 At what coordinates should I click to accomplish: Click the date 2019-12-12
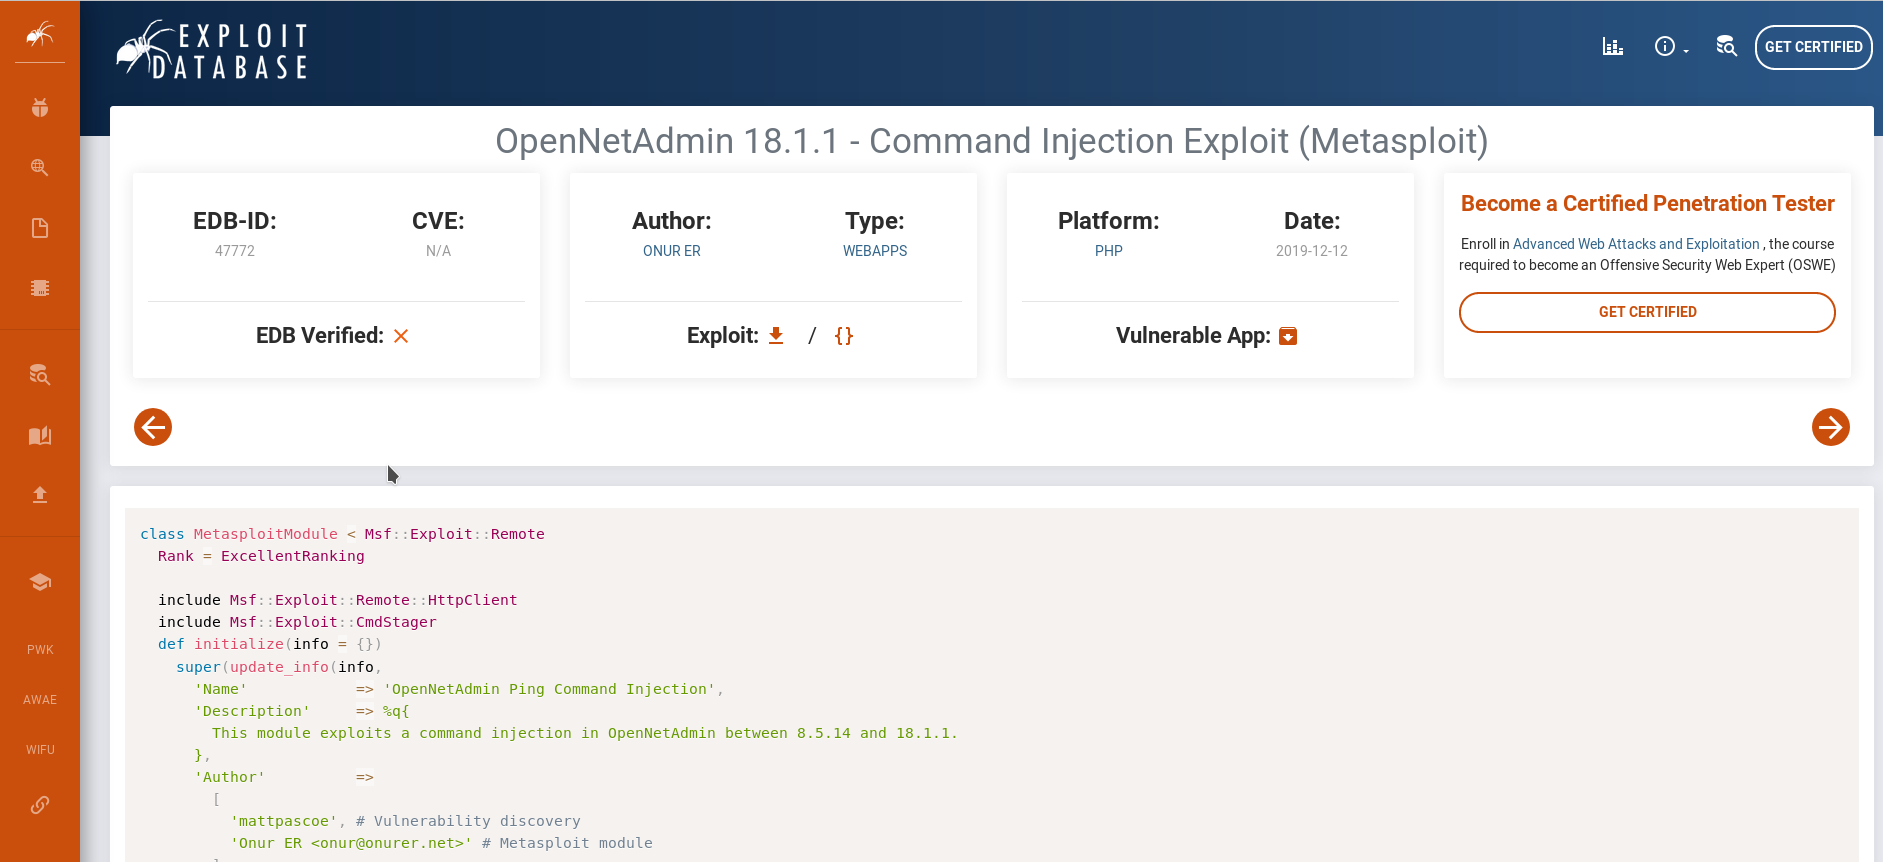point(1312,251)
